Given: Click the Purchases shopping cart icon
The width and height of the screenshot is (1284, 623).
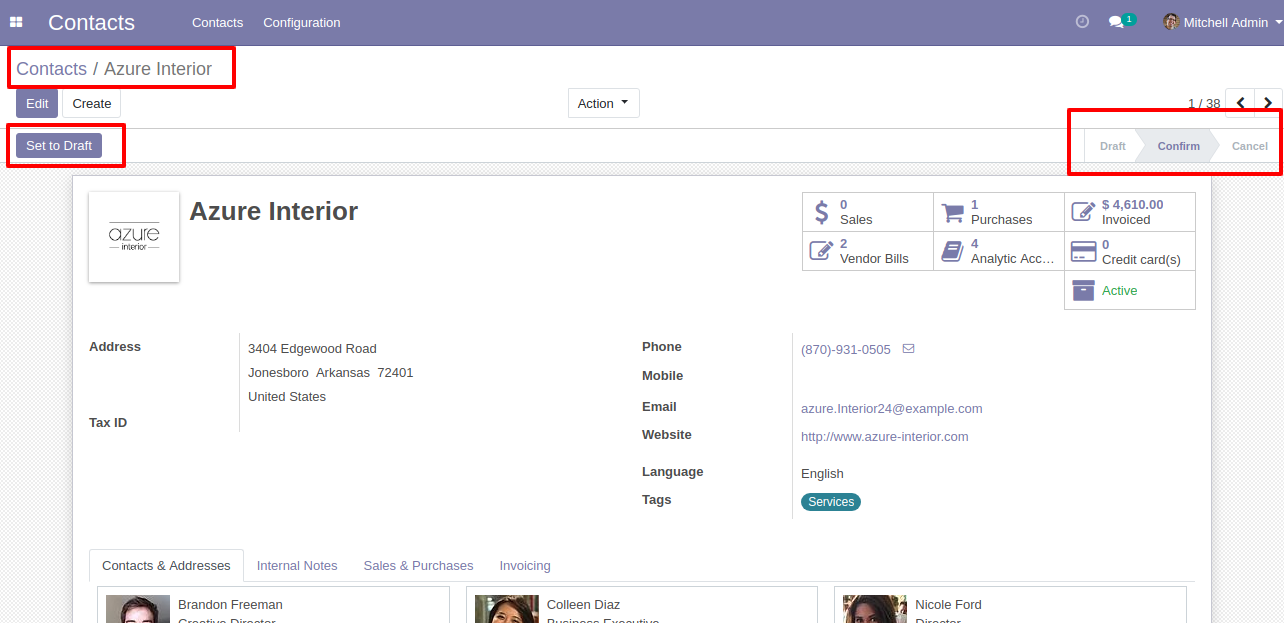Looking at the screenshot, I should 953,212.
